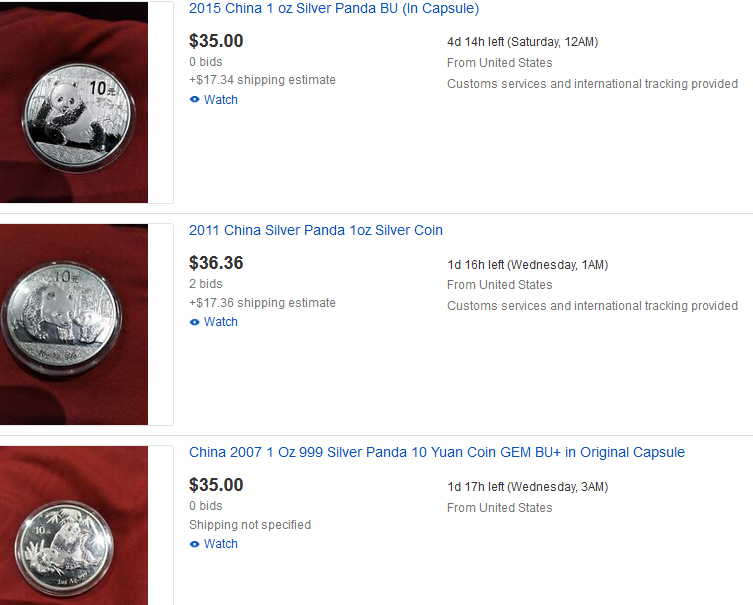This screenshot has height=605, width=753.
Task: Click the +$17.36 shipping estimate text
Action: pos(262,303)
